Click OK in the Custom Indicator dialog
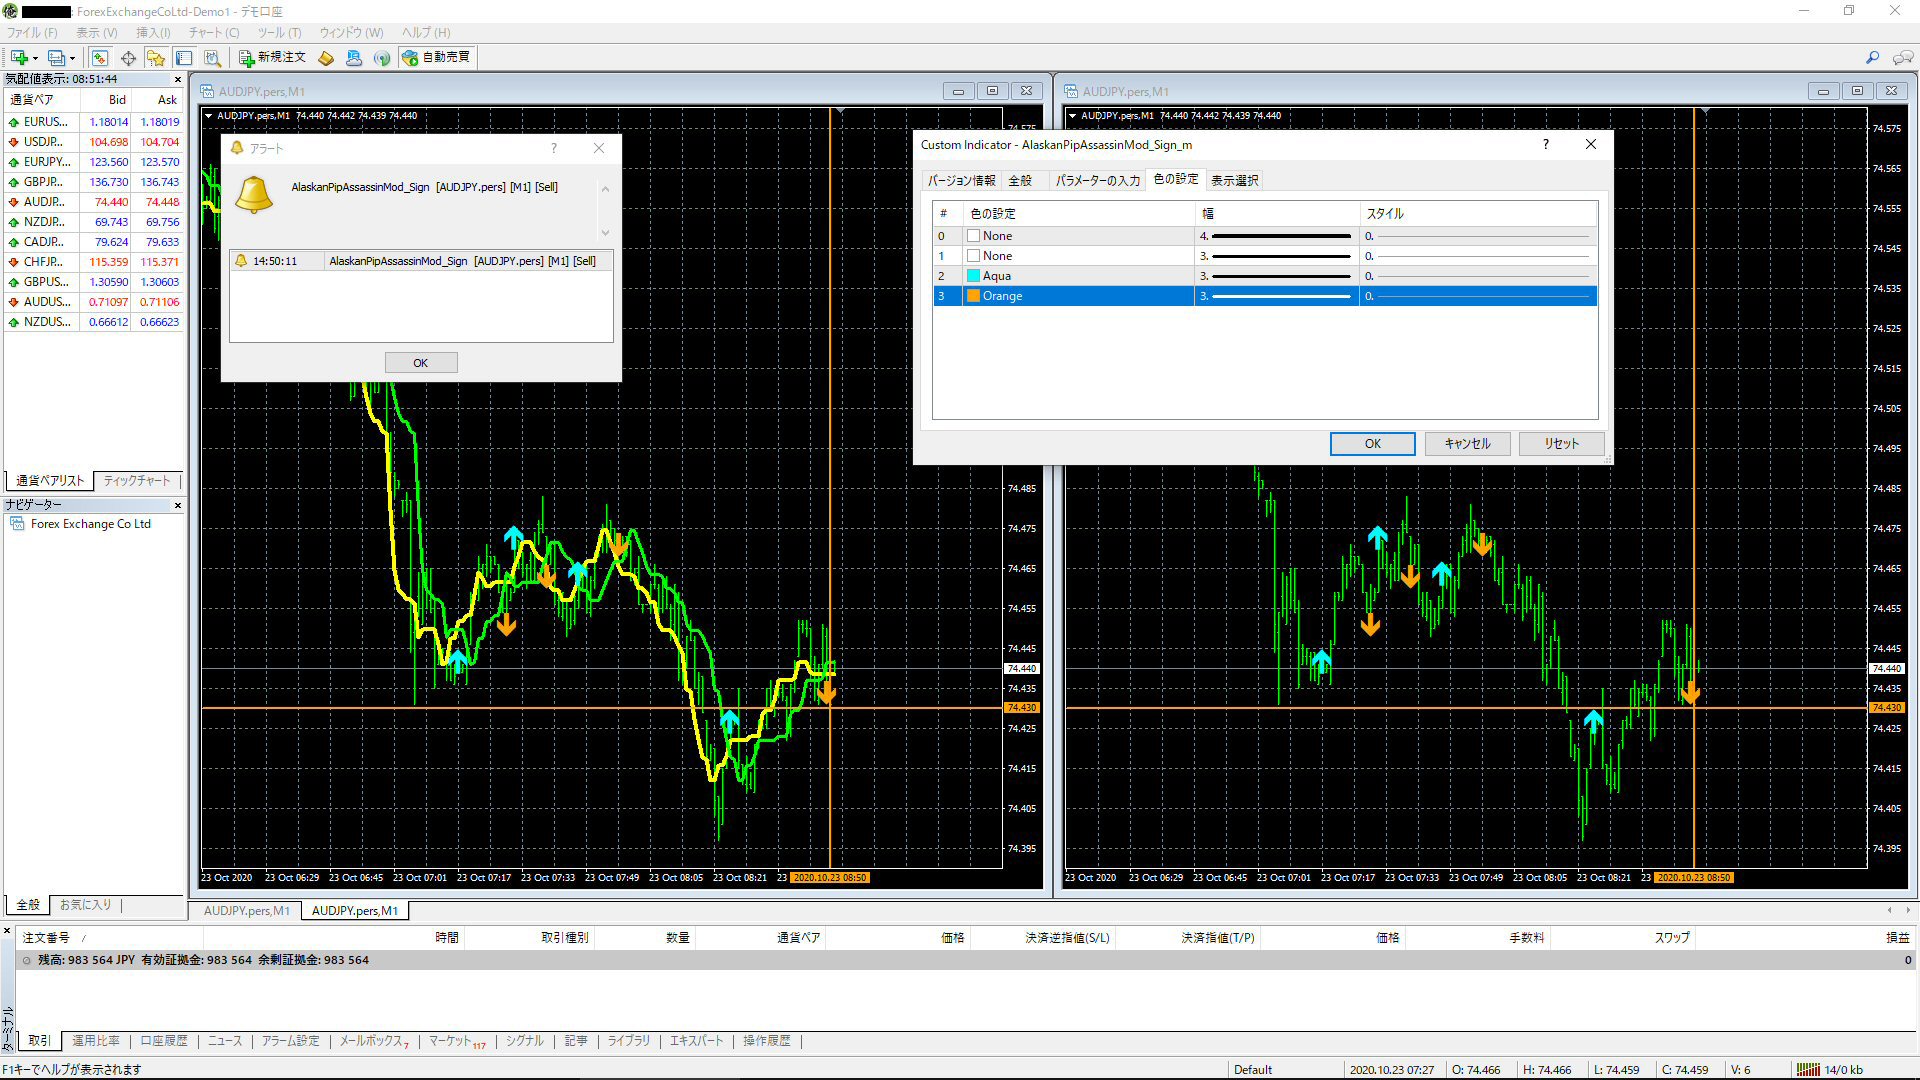The width and height of the screenshot is (1920, 1080). pos(1373,444)
